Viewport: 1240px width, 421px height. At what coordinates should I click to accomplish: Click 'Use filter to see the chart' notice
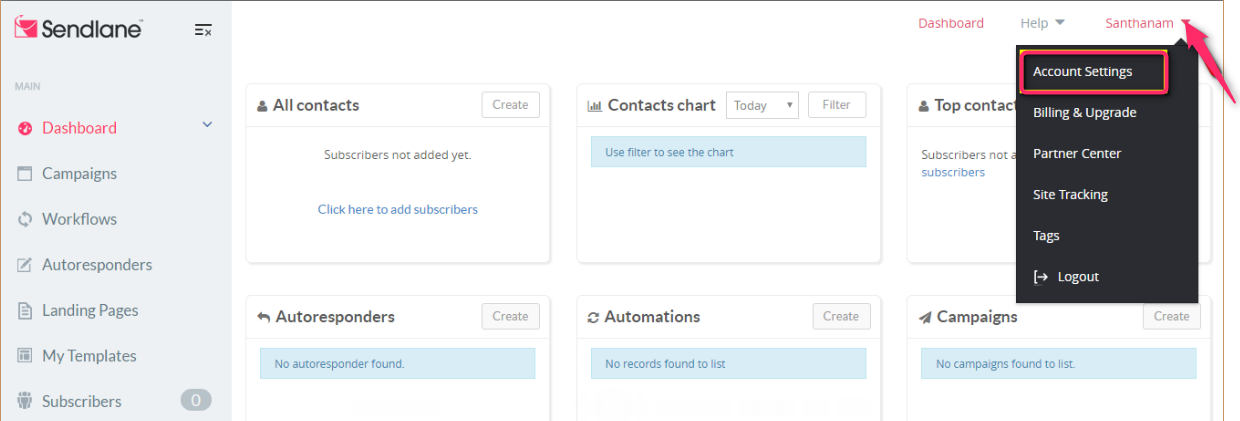point(728,152)
